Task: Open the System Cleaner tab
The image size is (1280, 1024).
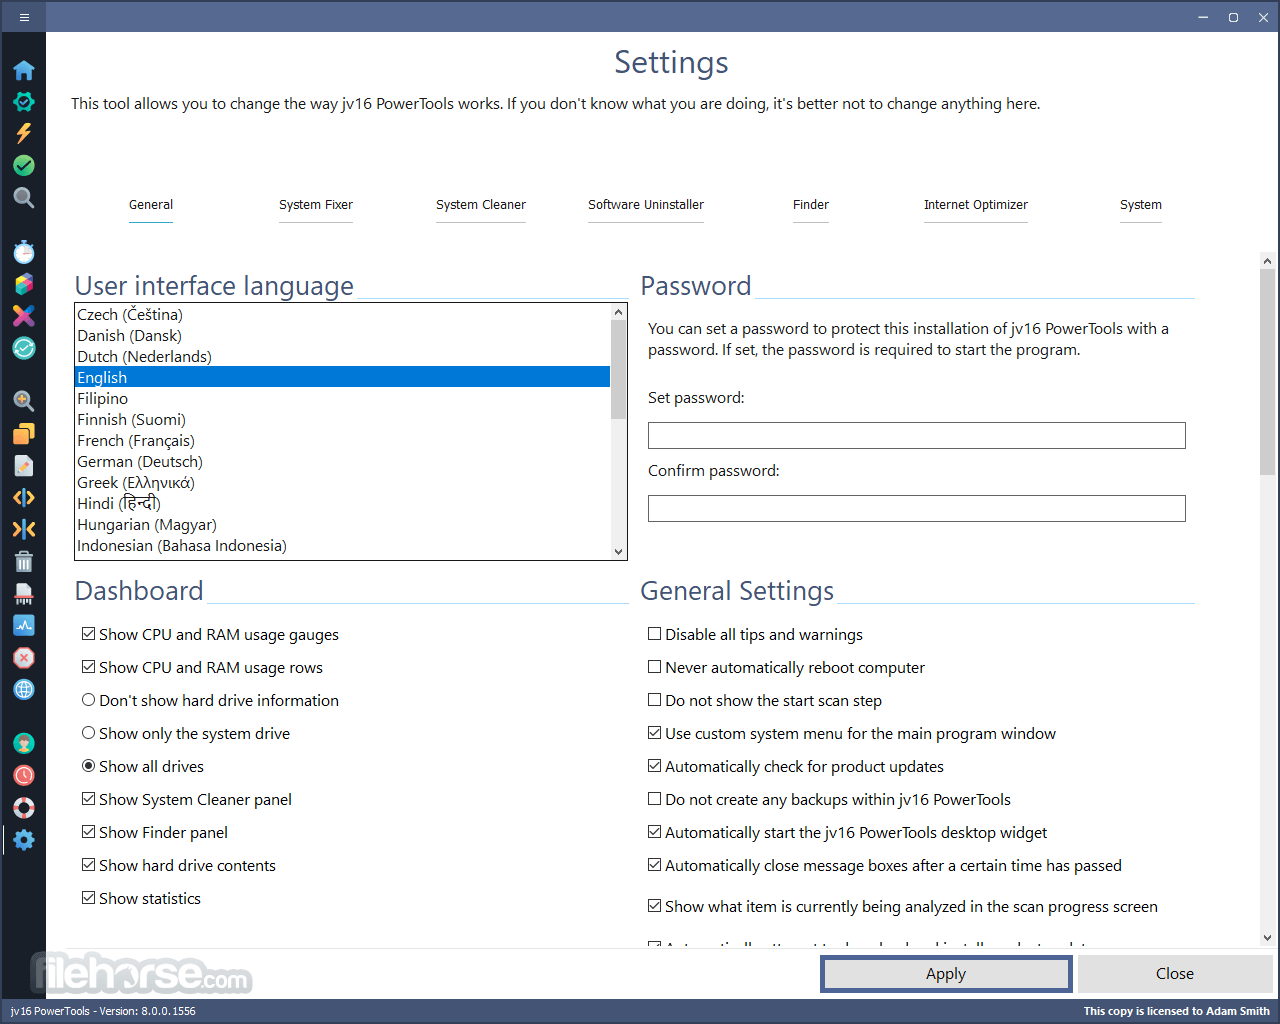Action: click(481, 205)
